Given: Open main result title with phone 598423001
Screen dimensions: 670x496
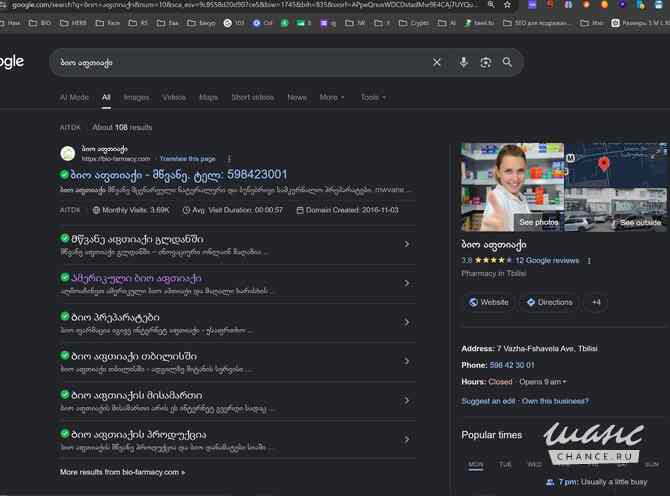Looking at the screenshot, I should click(179, 175).
